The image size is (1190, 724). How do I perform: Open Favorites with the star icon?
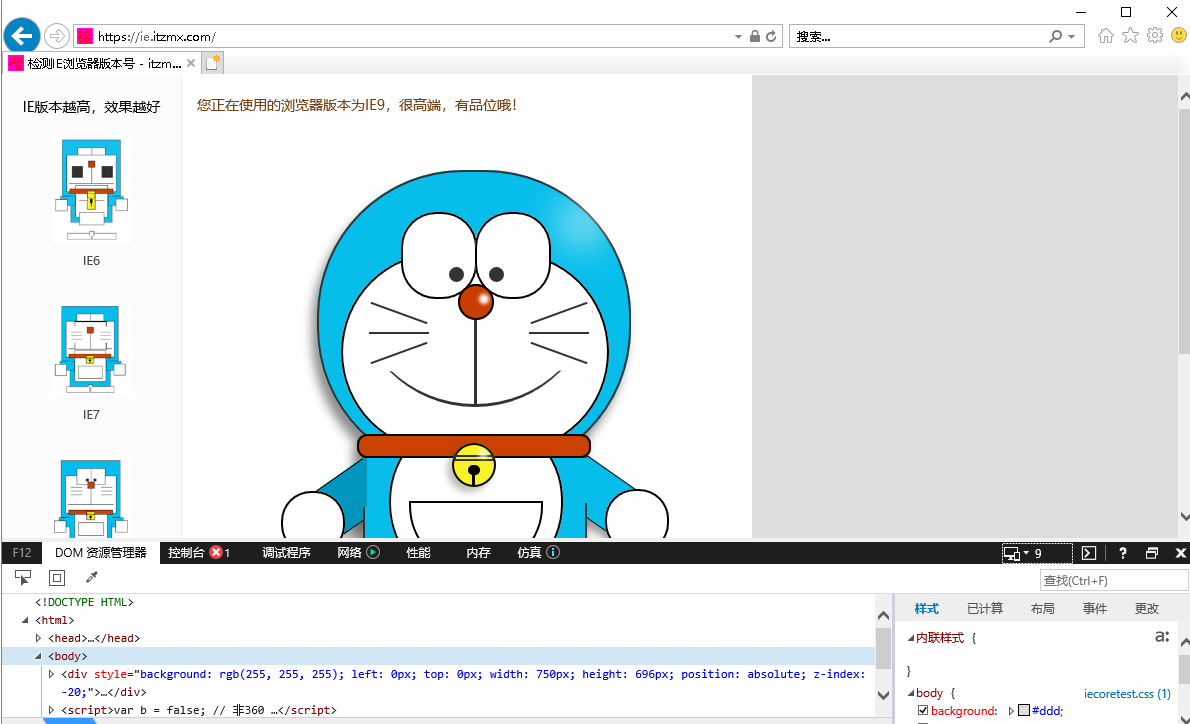pyautogui.click(x=1130, y=36)
